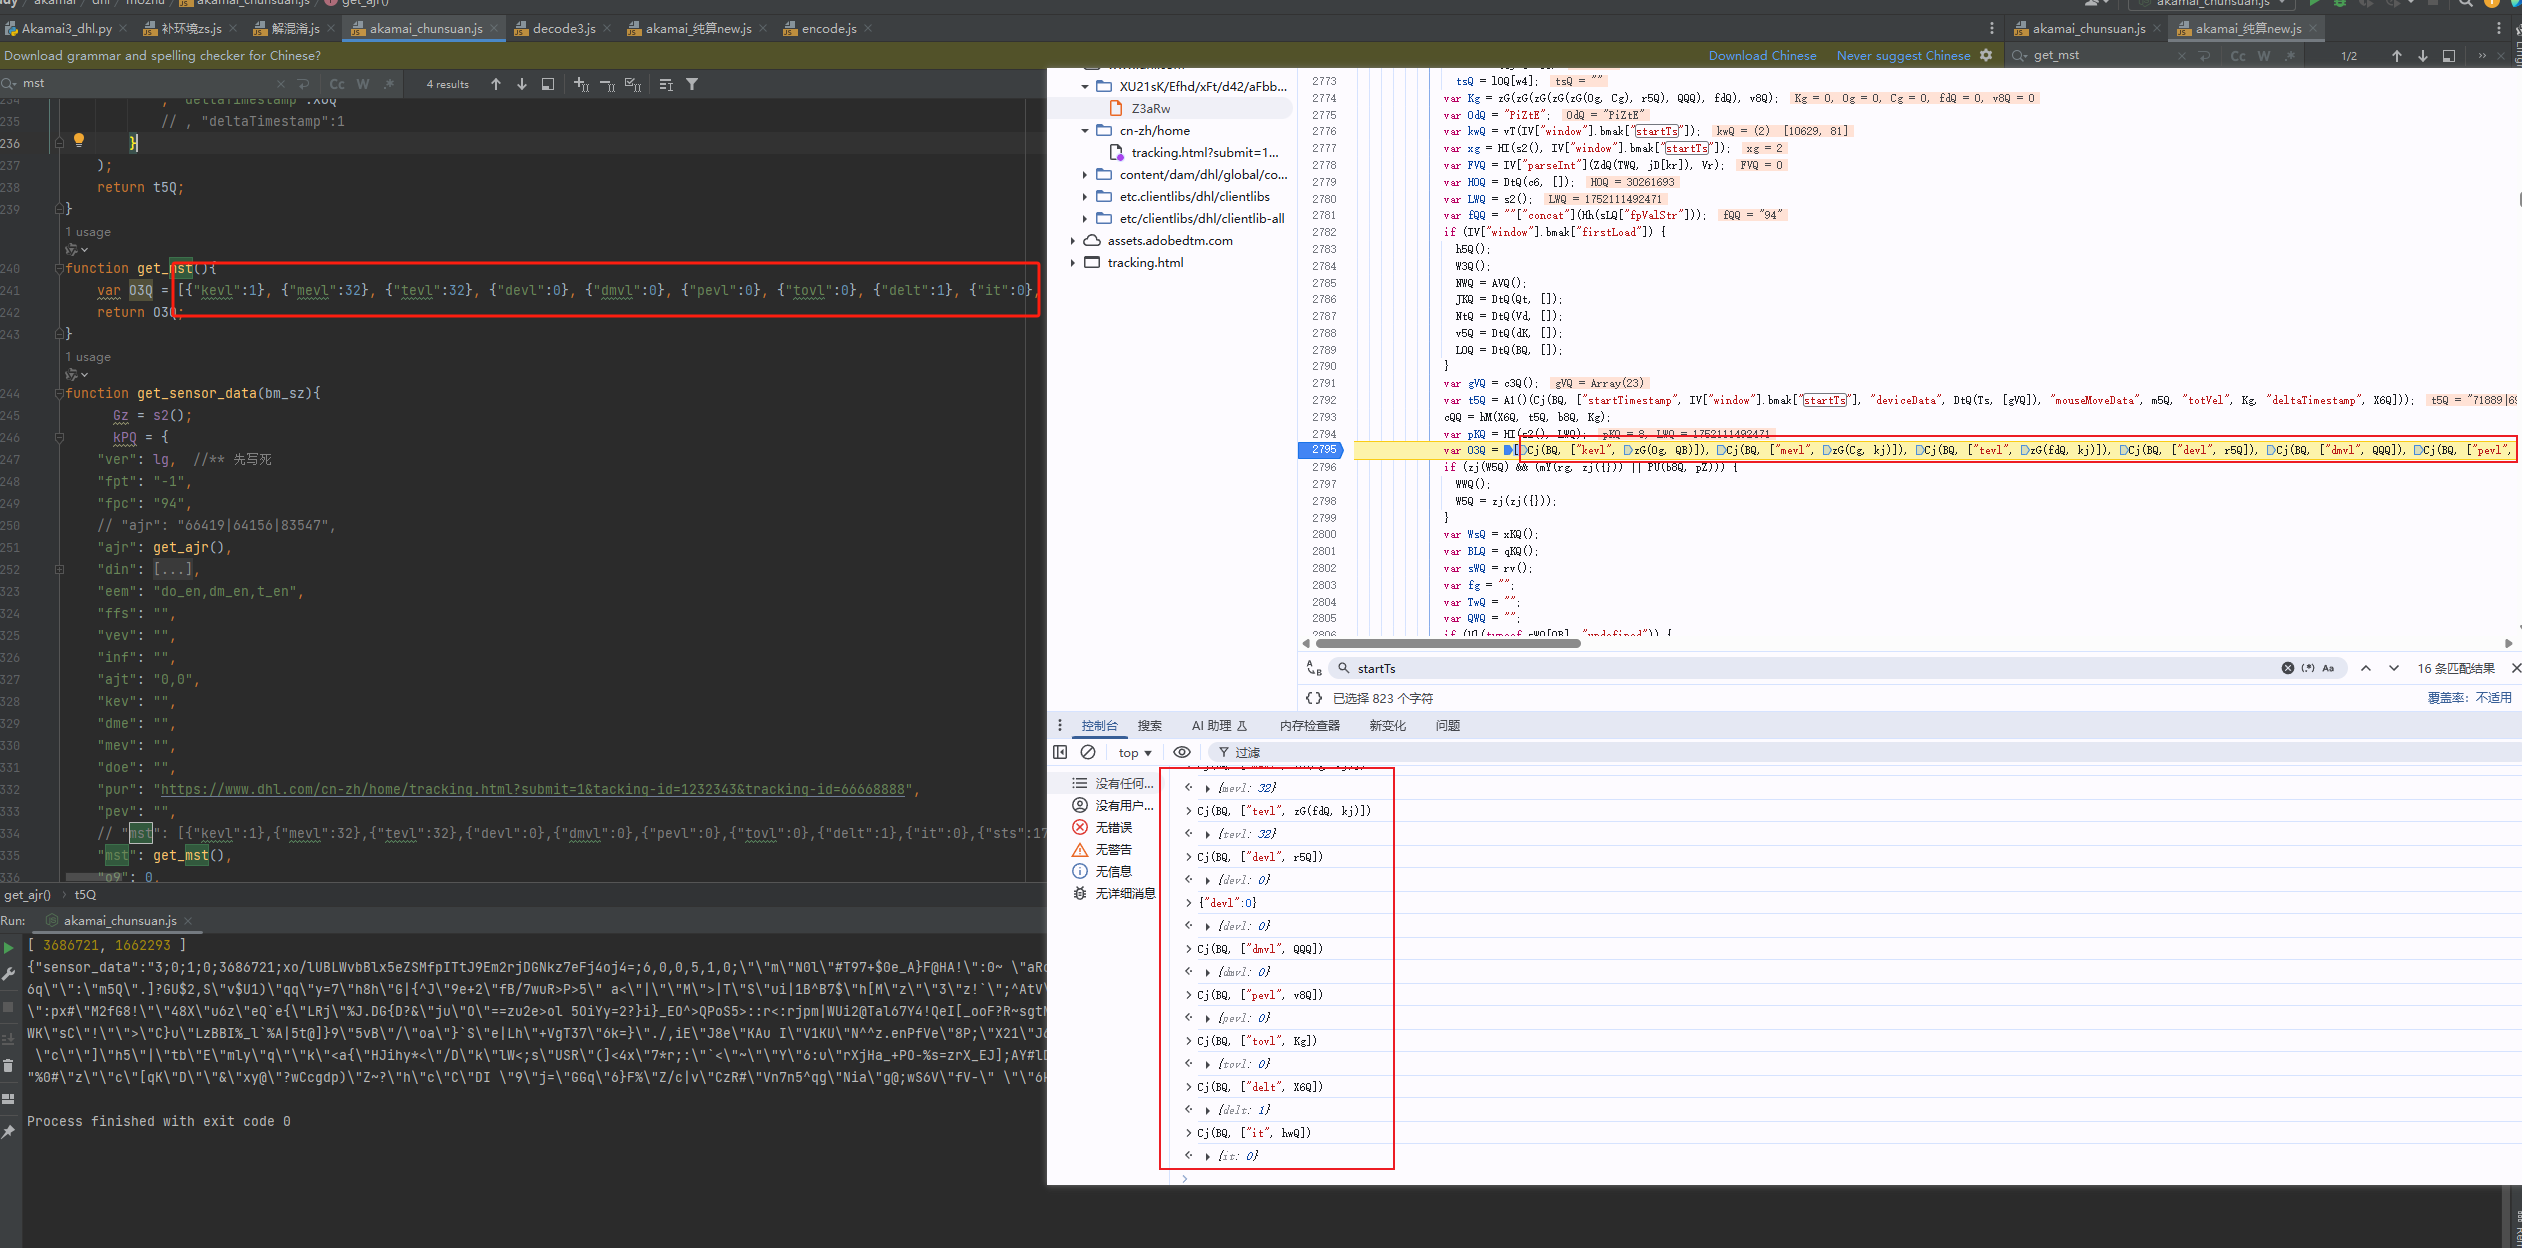The width and height of the screenshot is (2522, 1248).
Task: Click the add selection for next occurrence icon
Action: coord(581,84)
